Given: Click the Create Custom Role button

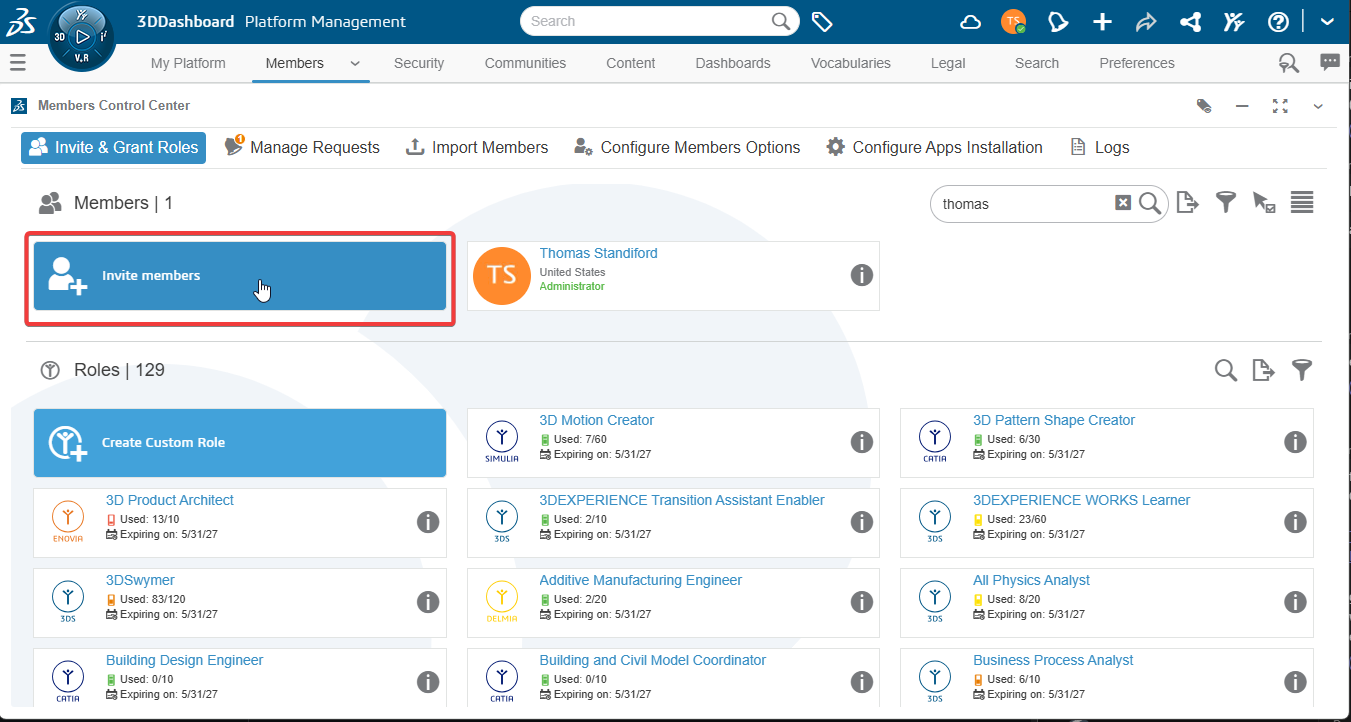Looking at the screenshot, I should click(x=240, y=443).
